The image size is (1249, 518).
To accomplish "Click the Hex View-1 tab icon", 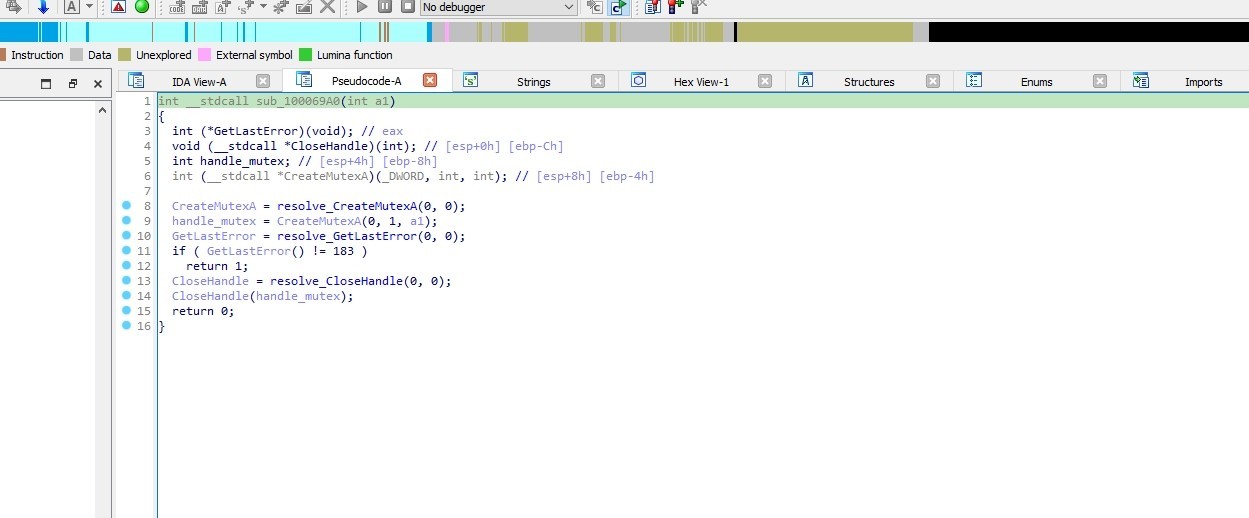I will pos(638,81).
